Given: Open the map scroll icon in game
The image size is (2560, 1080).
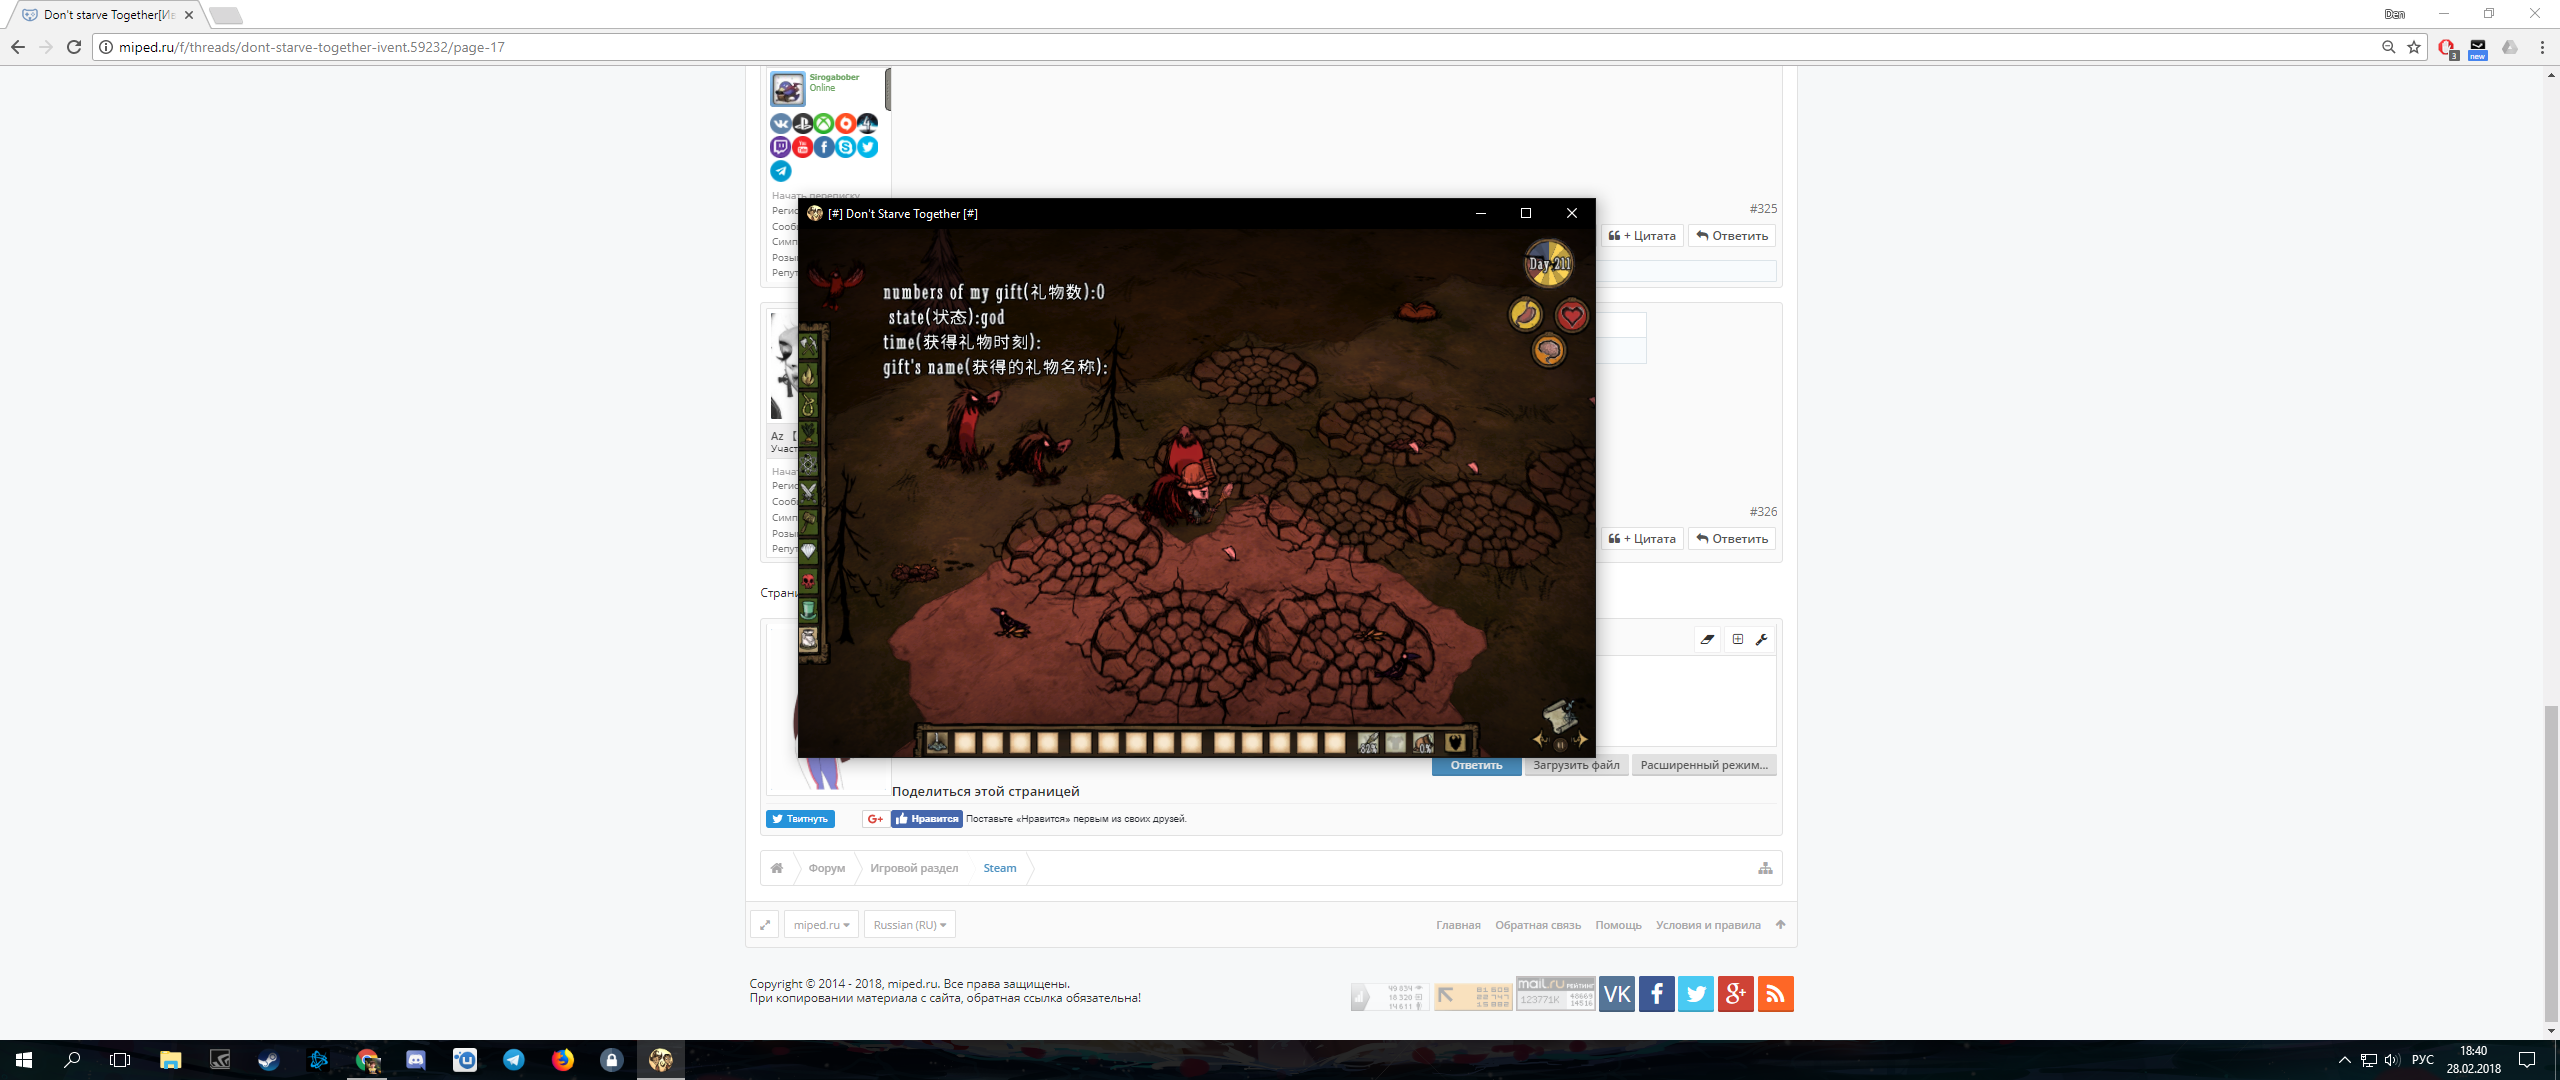Looking at the screenshot, I should [x=1560, y=715].
